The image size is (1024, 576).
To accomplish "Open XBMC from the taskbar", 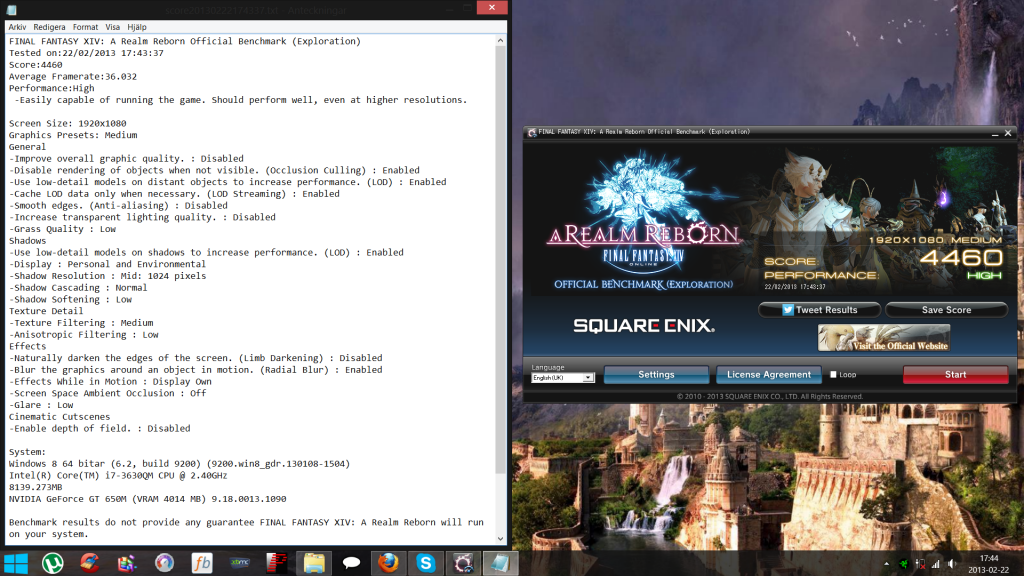I will pyautogui.click(x=239, y=562).
